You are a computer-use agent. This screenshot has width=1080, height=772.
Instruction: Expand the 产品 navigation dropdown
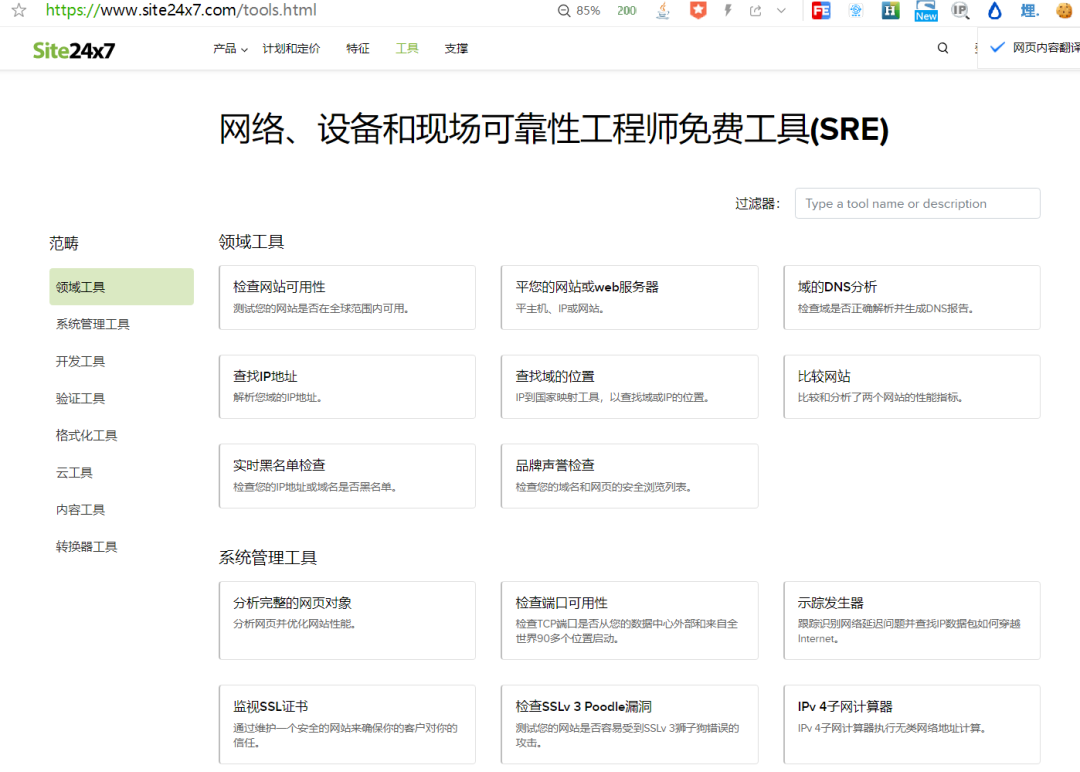[230, 48]
